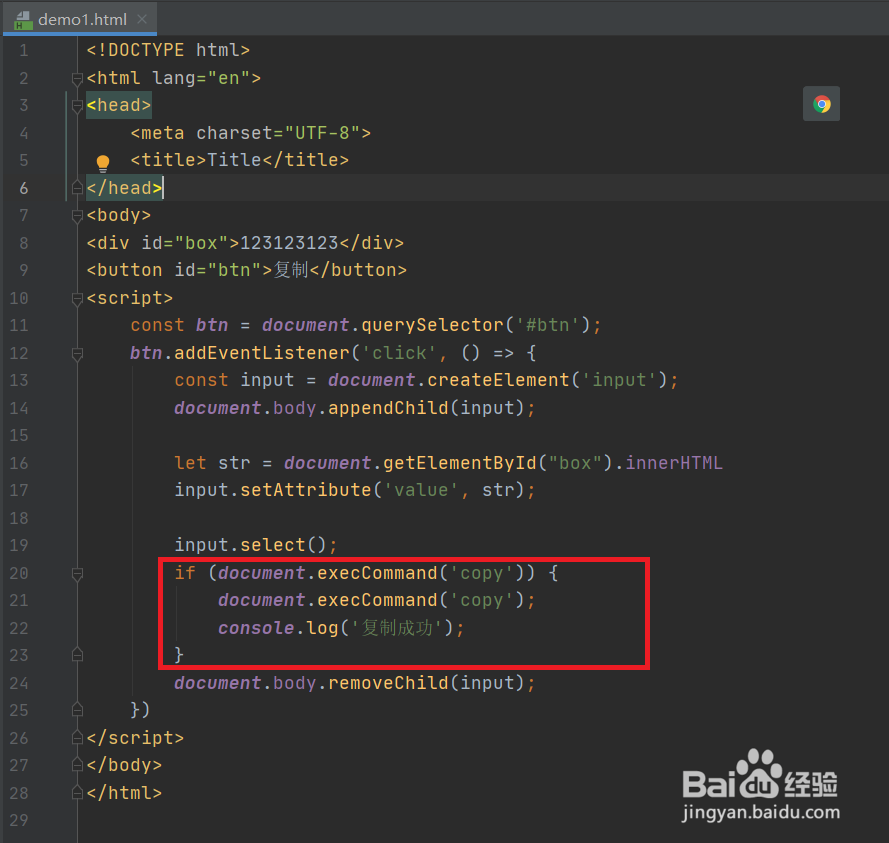Click appendChild(input) on line 14
The height and width of the screenshot is (843, 889).
pyautogui.click(x=426, y=408)
